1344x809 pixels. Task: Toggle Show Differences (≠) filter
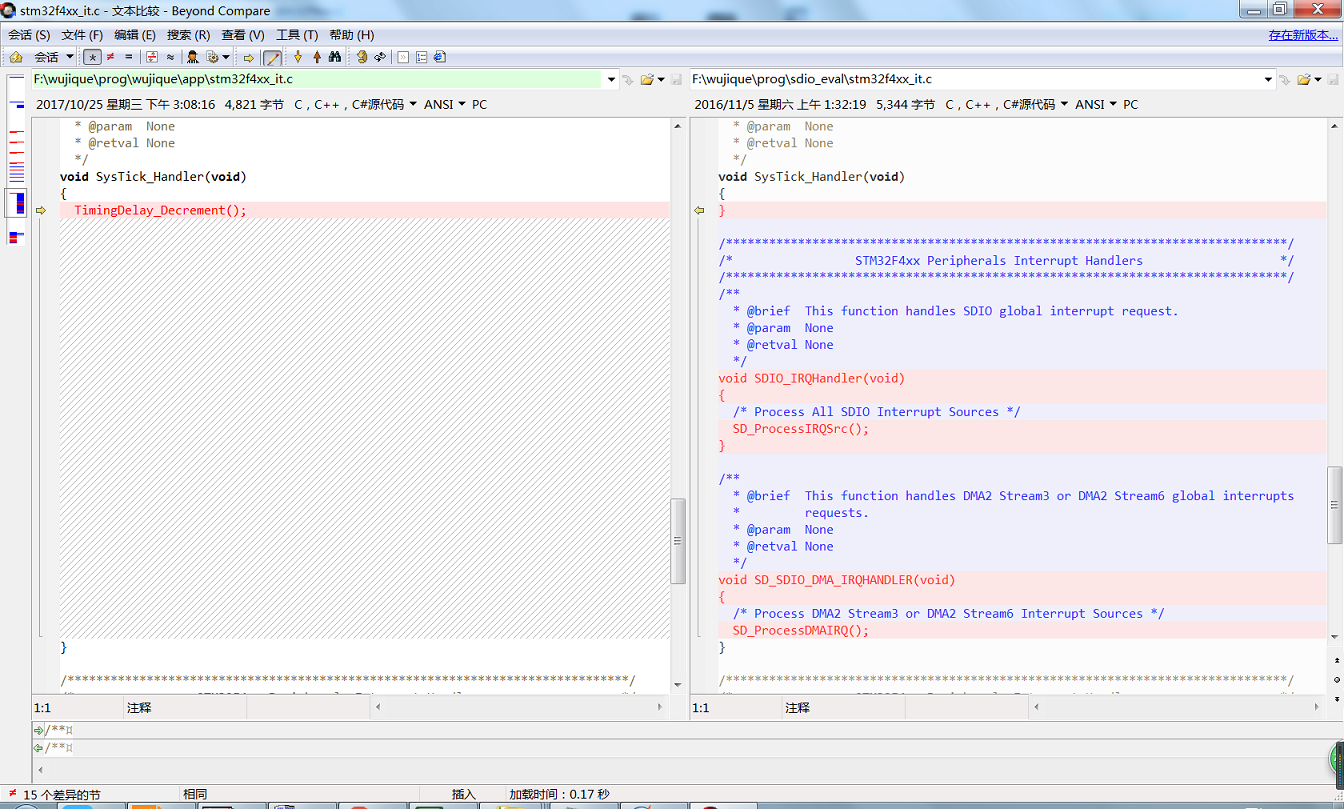110,57
